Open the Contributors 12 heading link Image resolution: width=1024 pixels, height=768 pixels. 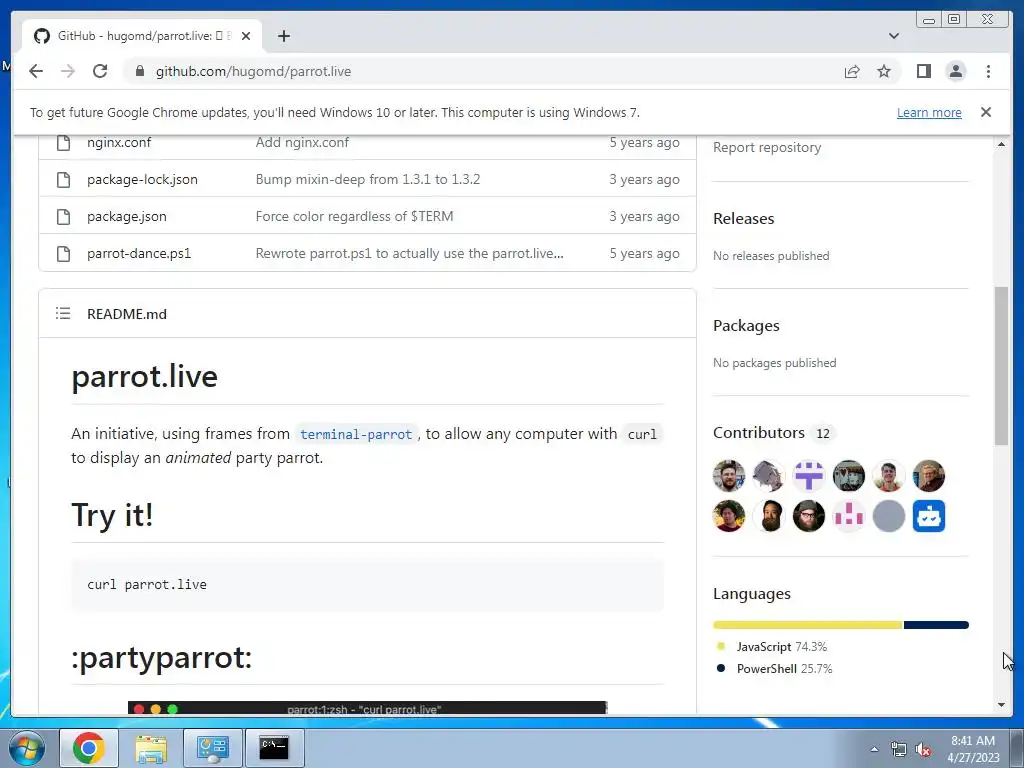[x=775, y=433]
